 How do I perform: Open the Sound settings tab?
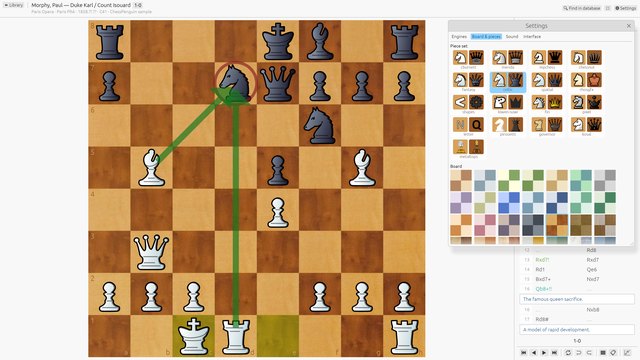[x=512, y=36]
